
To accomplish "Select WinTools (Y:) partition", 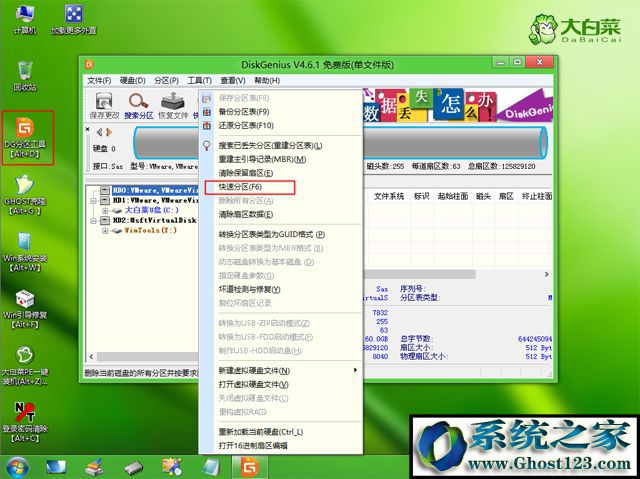I will (x=150, y=230).
